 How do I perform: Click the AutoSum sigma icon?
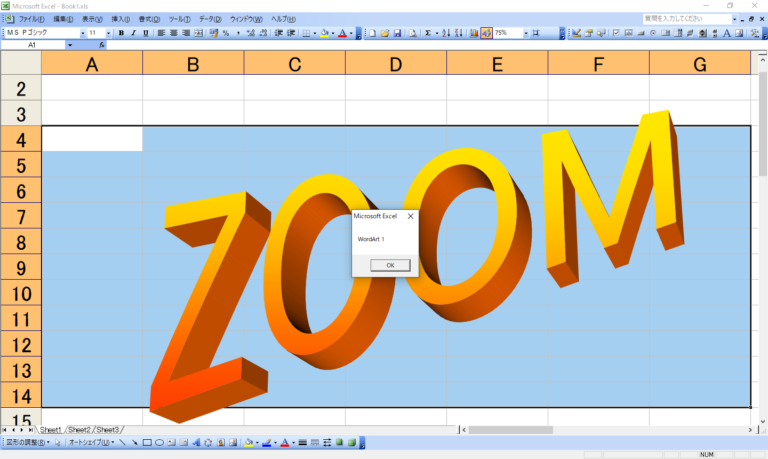click(428, 33)
